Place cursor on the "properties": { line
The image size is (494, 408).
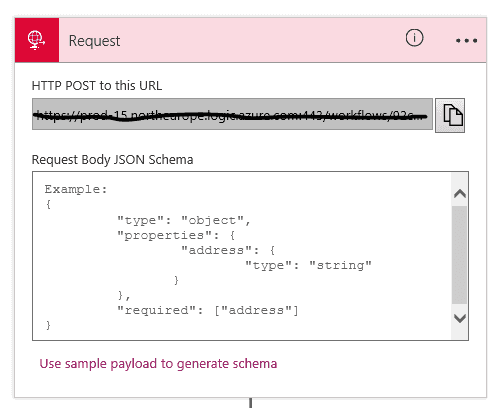click(176, 235)
